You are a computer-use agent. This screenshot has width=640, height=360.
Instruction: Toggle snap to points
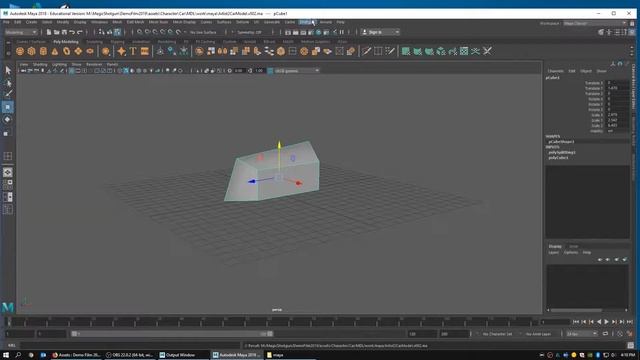(155, 32)
